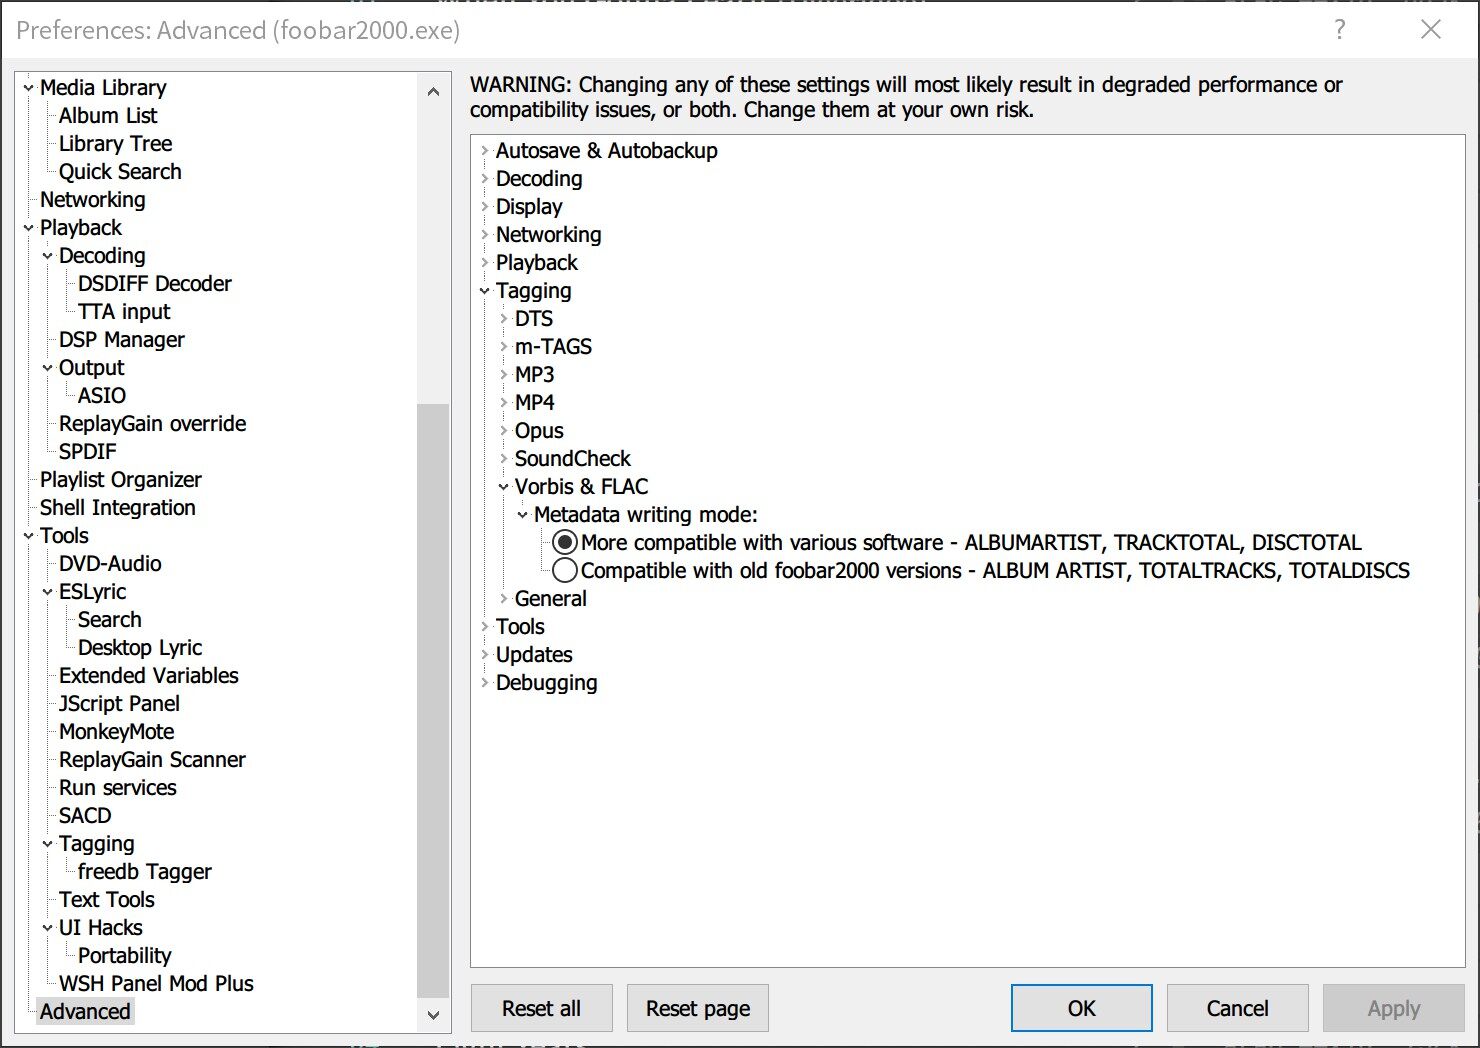Collapse the Tools node in left tree
Screen dimensions: 1480x1048
[29, 536]
